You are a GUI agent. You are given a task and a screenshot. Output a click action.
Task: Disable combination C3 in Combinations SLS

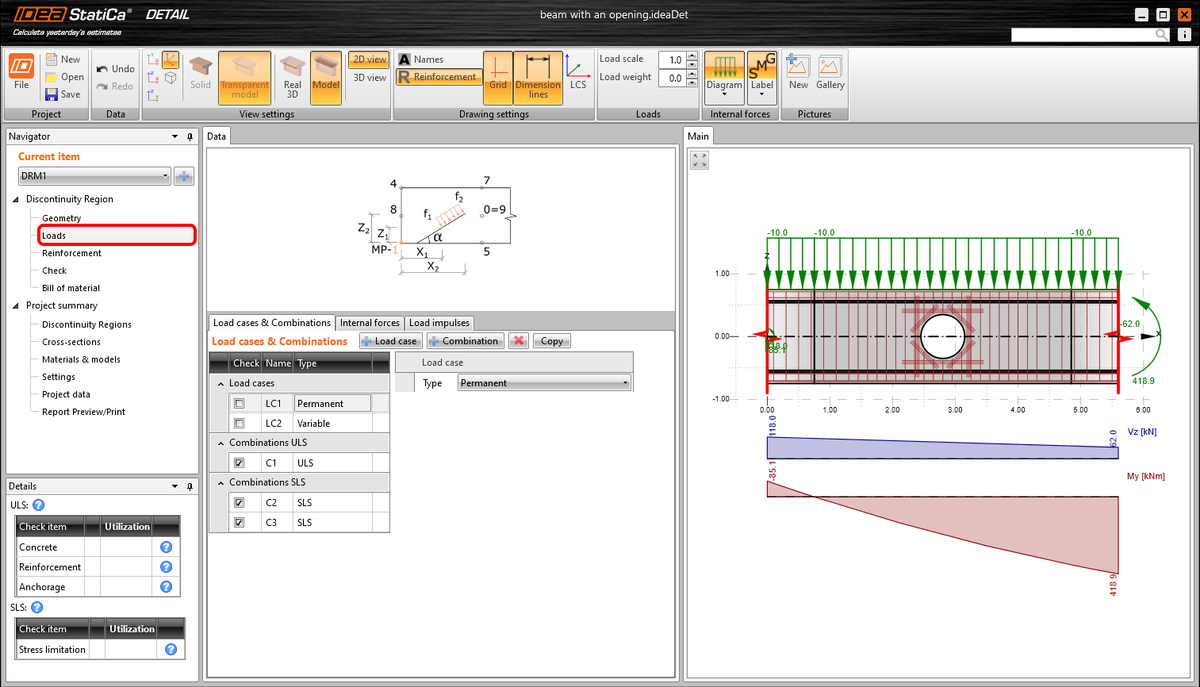point(239,522)
